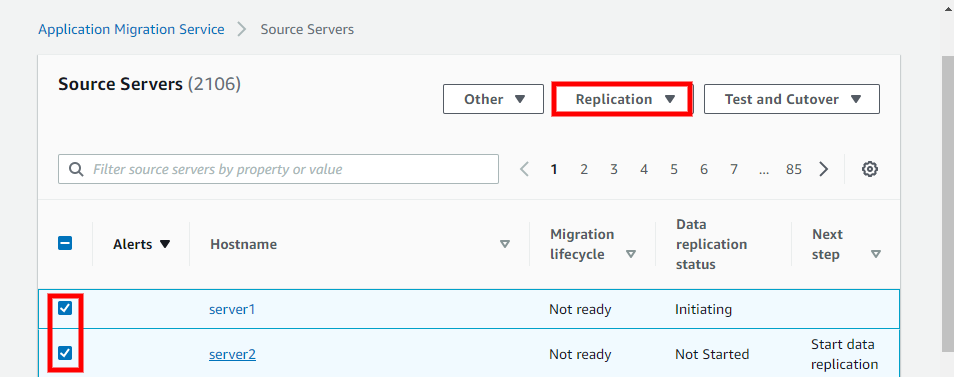
Task: Go to page 3 of source servers
Action: pyautogui.click(x=614, y=170)
